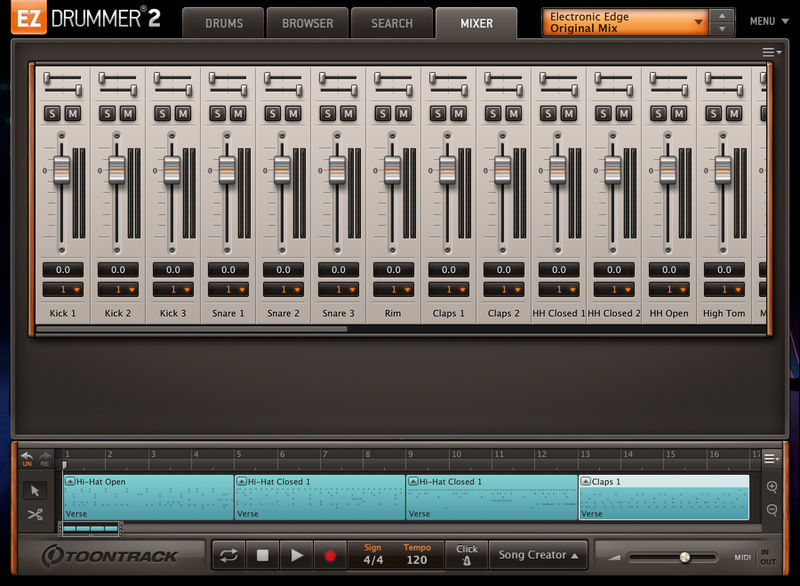The width and height of the screenshot is (800, 586).
Task: Stop playback
Action: click(x=262, y=555)
